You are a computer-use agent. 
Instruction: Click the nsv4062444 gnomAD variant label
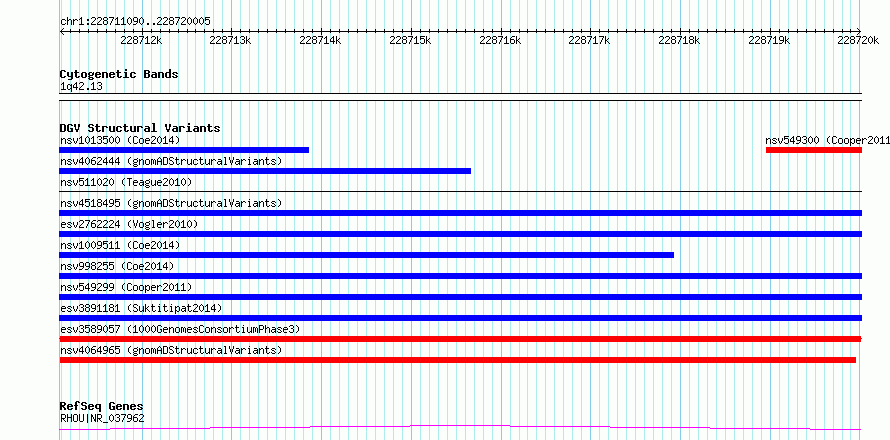[171, 161]
